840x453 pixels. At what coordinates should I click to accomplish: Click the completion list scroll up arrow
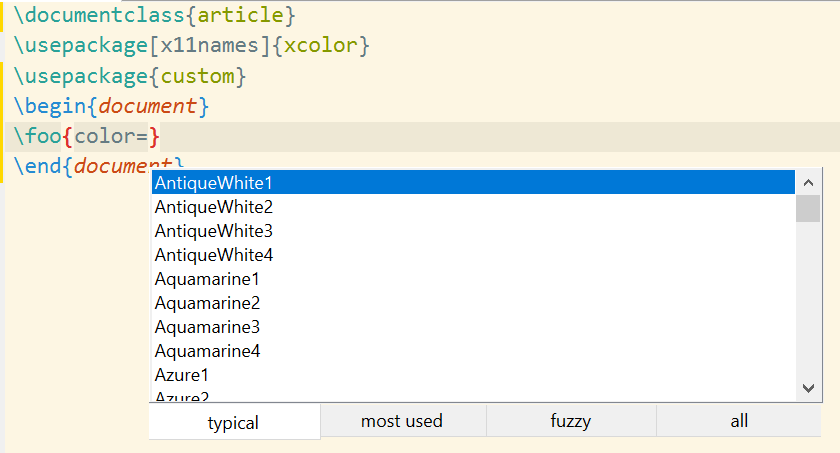coord(808,183)
